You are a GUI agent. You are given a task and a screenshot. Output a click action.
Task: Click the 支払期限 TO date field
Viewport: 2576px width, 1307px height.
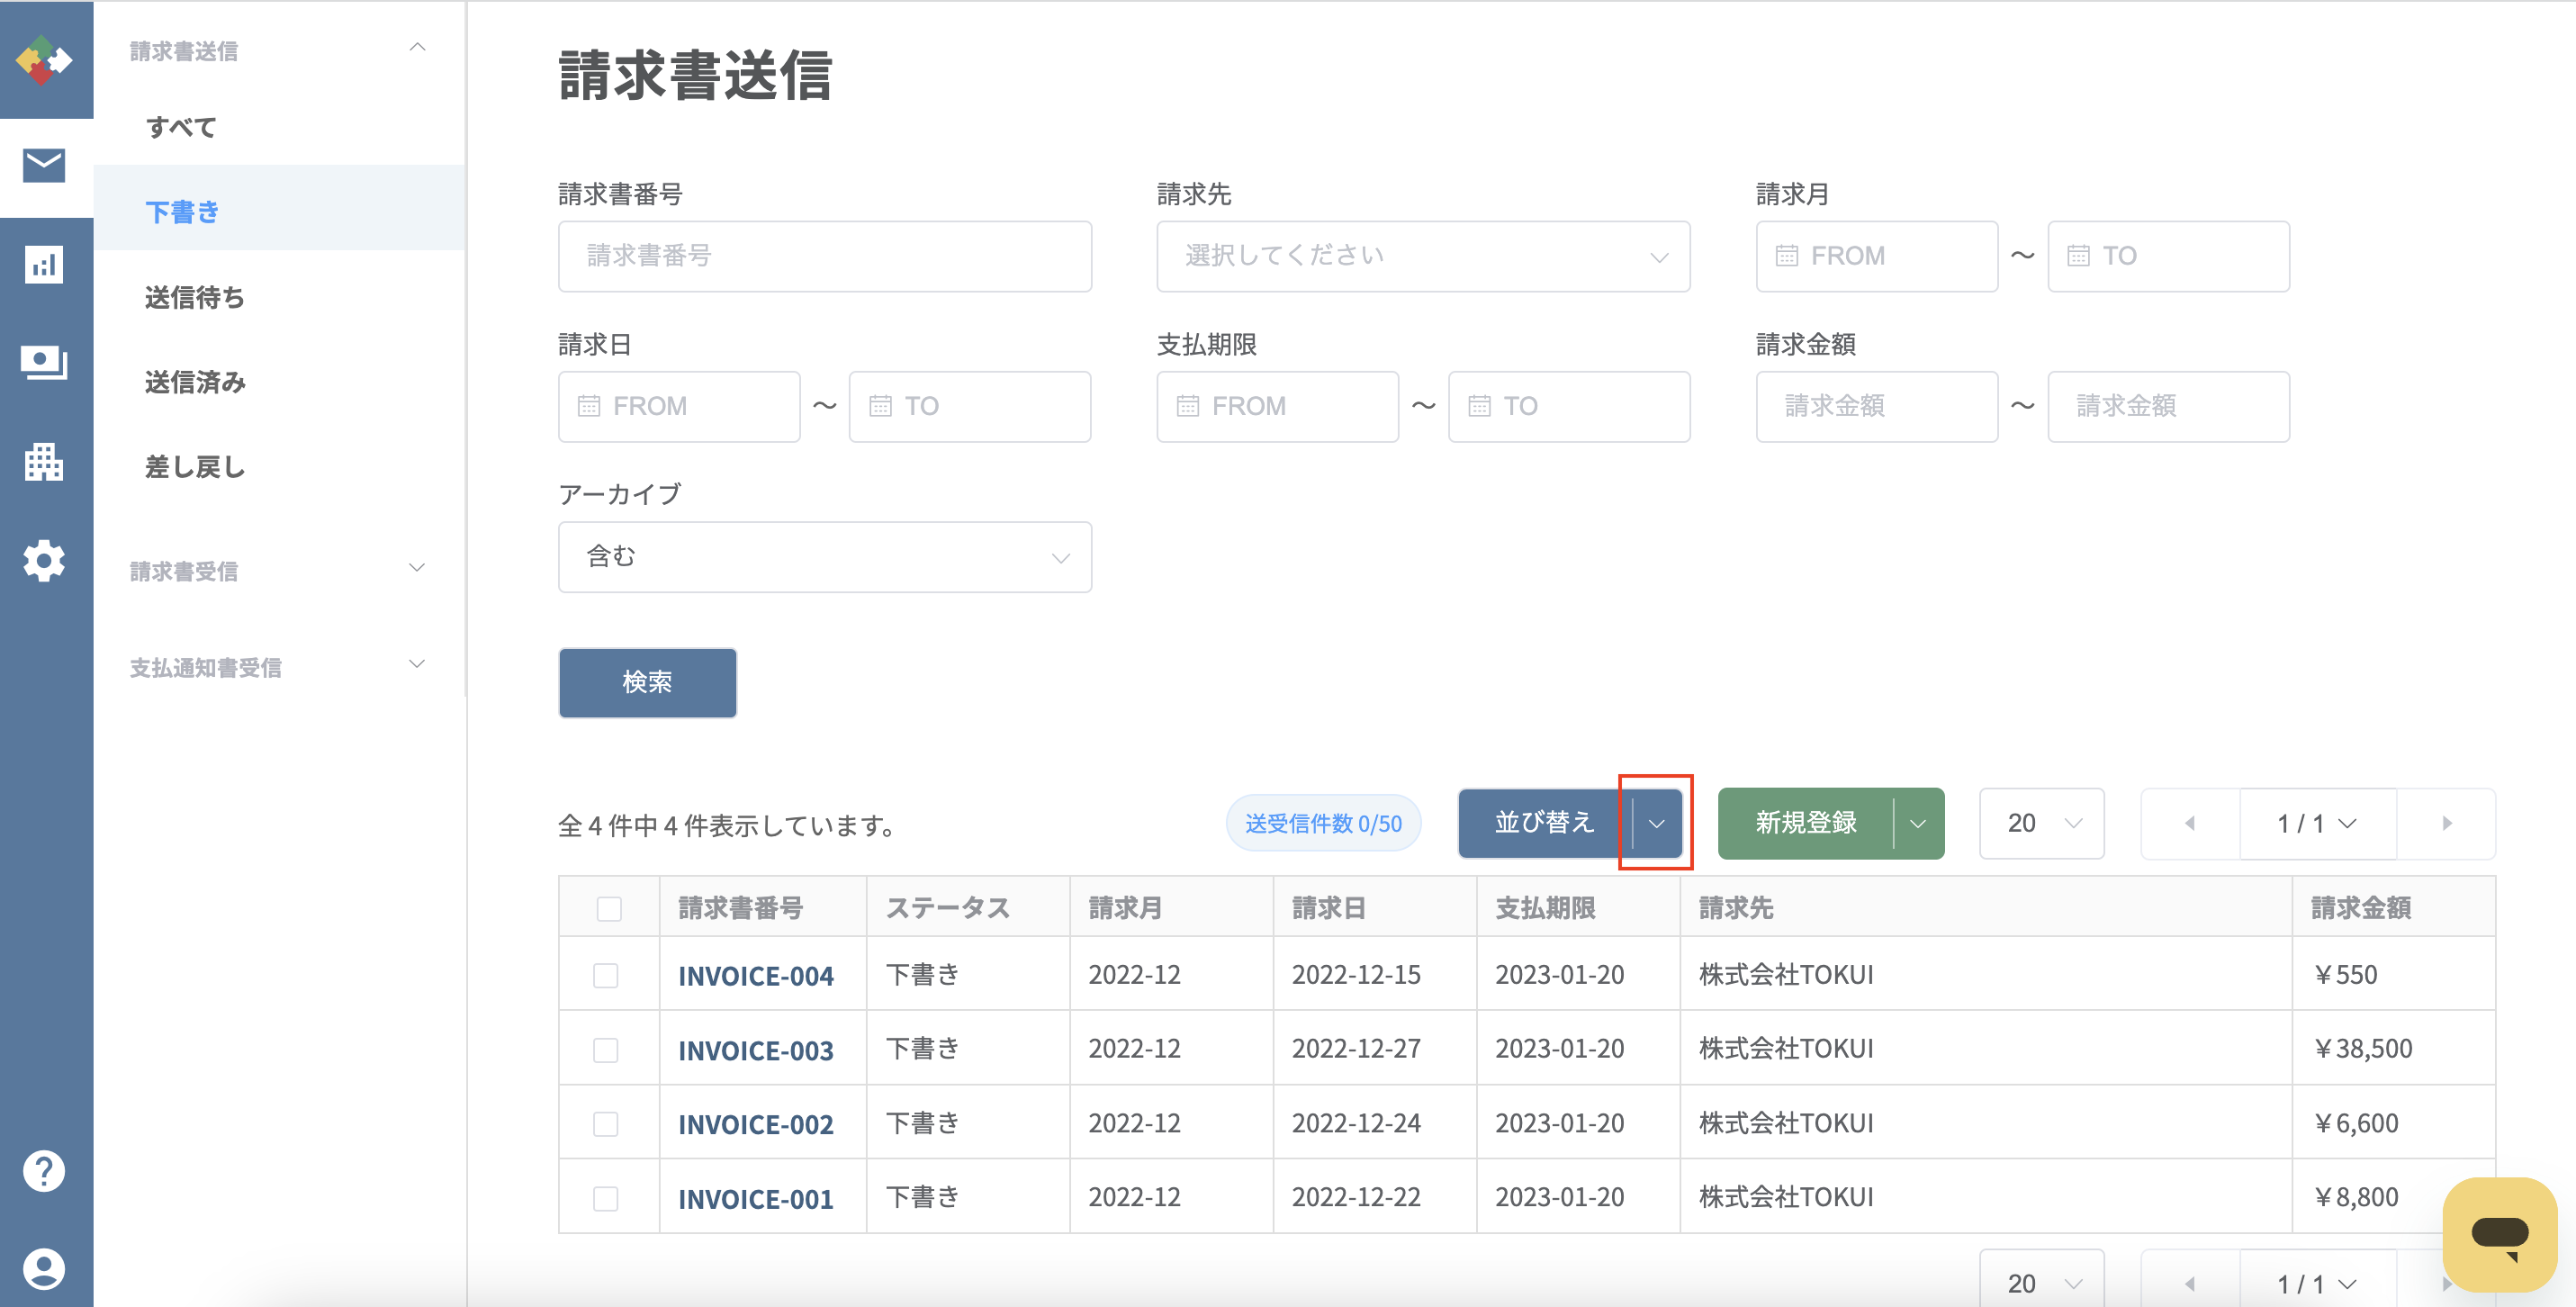(1569, 406)
